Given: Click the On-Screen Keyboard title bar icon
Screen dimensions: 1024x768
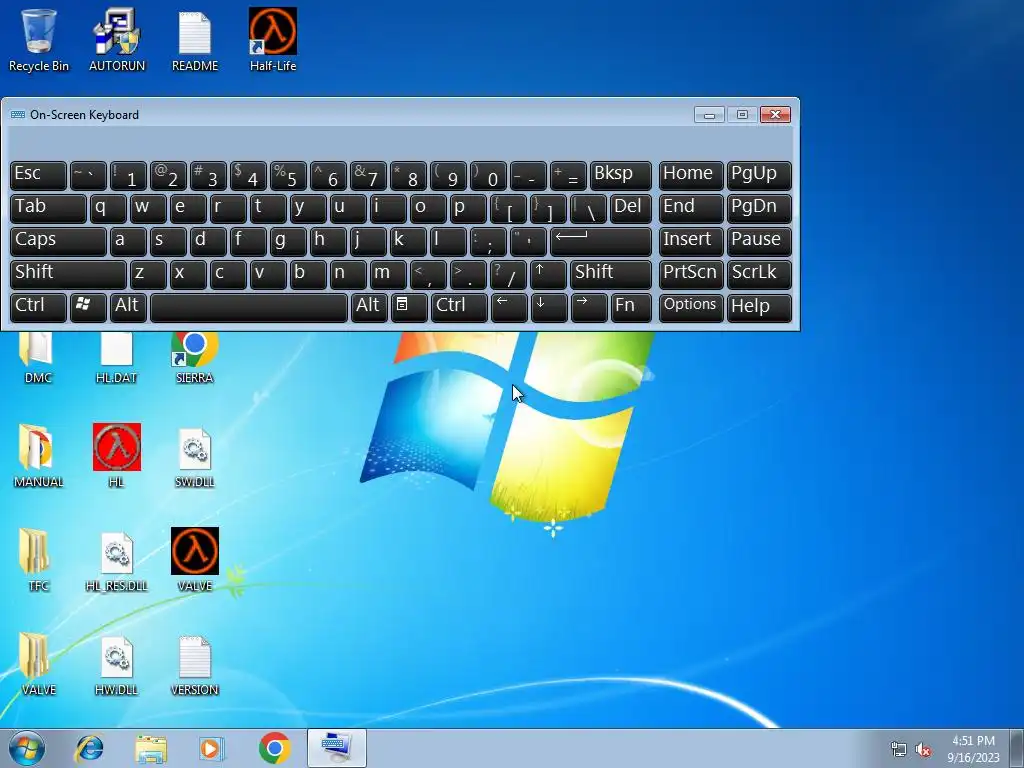Looking at the screenshot, I should (x=18, y=115).
